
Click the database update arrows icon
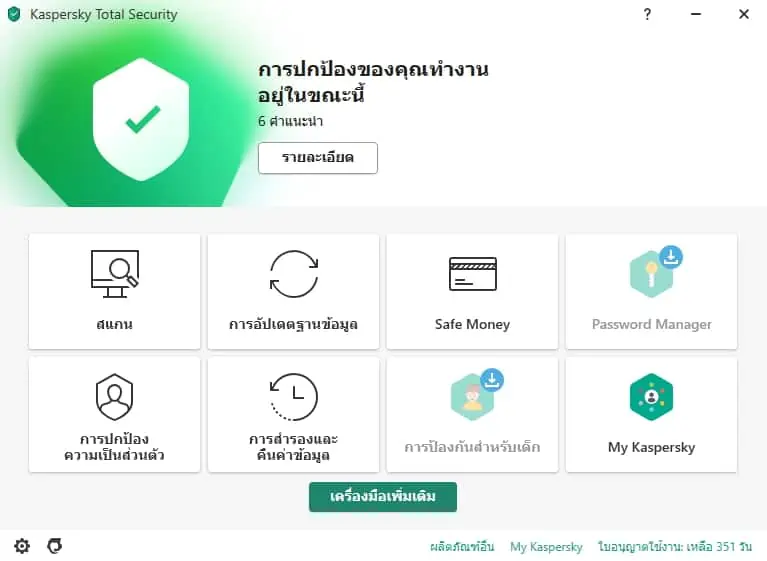pyautogui.click(x=294, y=274)
